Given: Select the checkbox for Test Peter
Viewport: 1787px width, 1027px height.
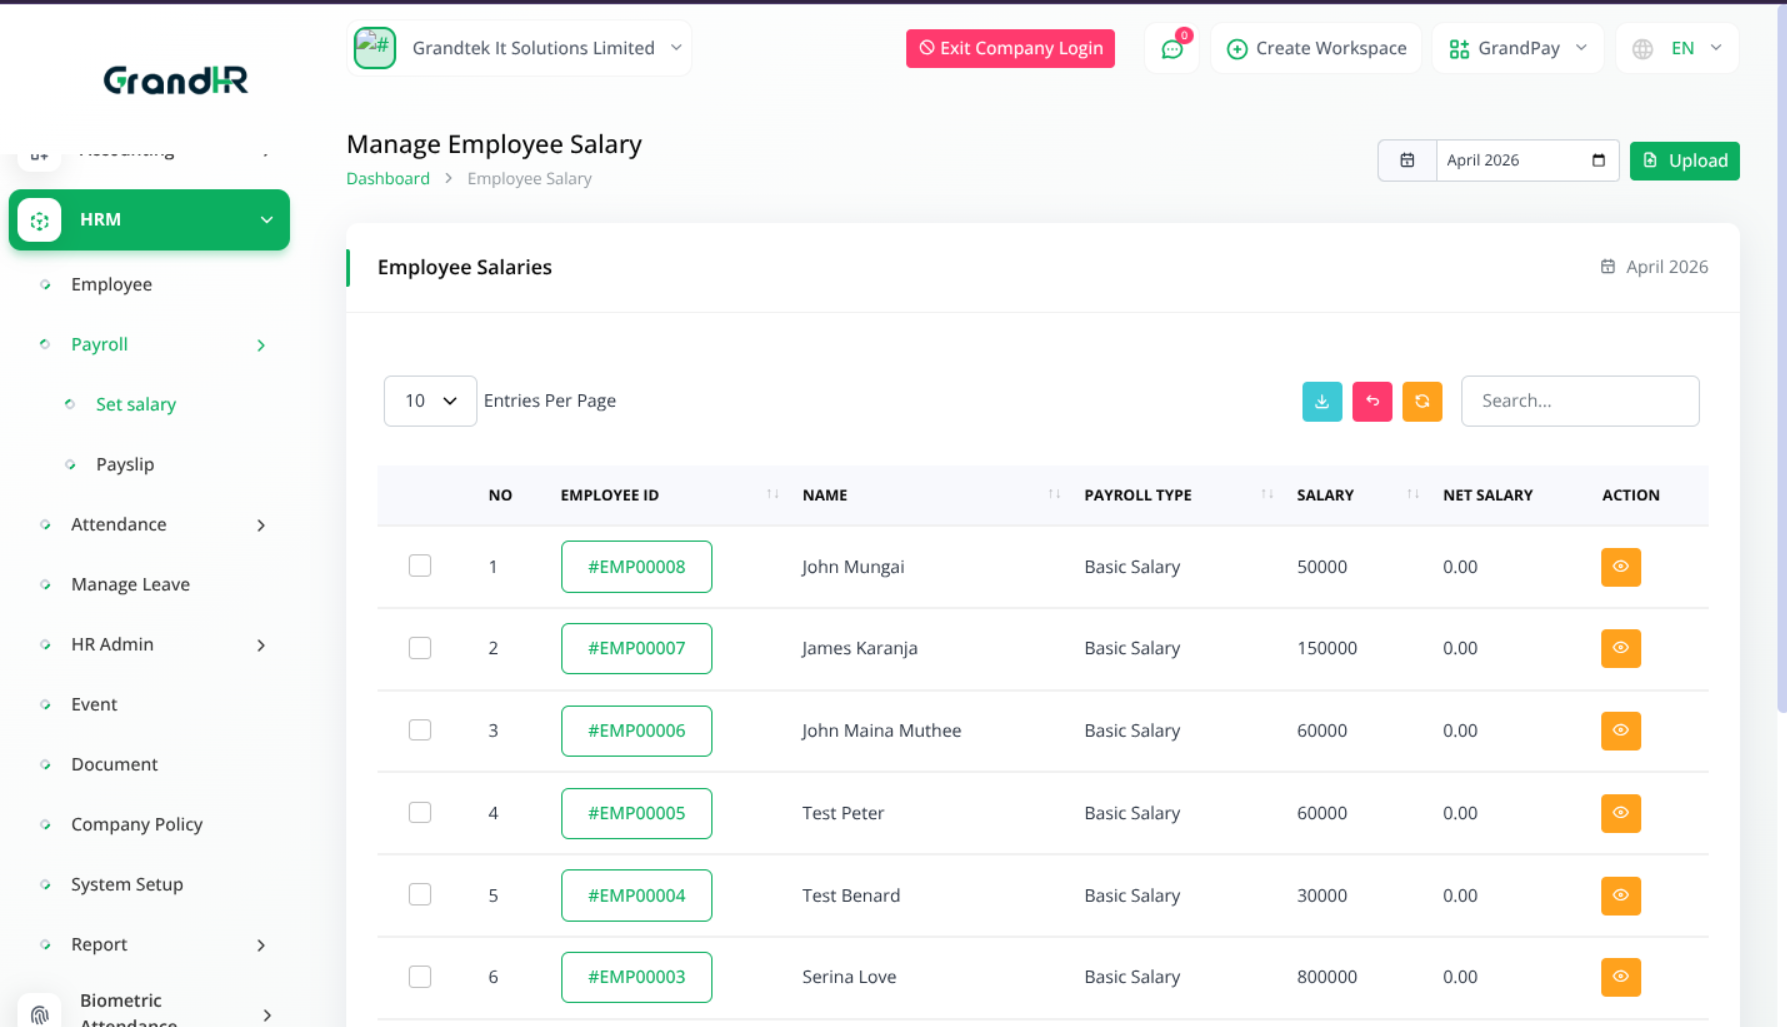Looking at the screenshot, I should [x=420, y=812].
